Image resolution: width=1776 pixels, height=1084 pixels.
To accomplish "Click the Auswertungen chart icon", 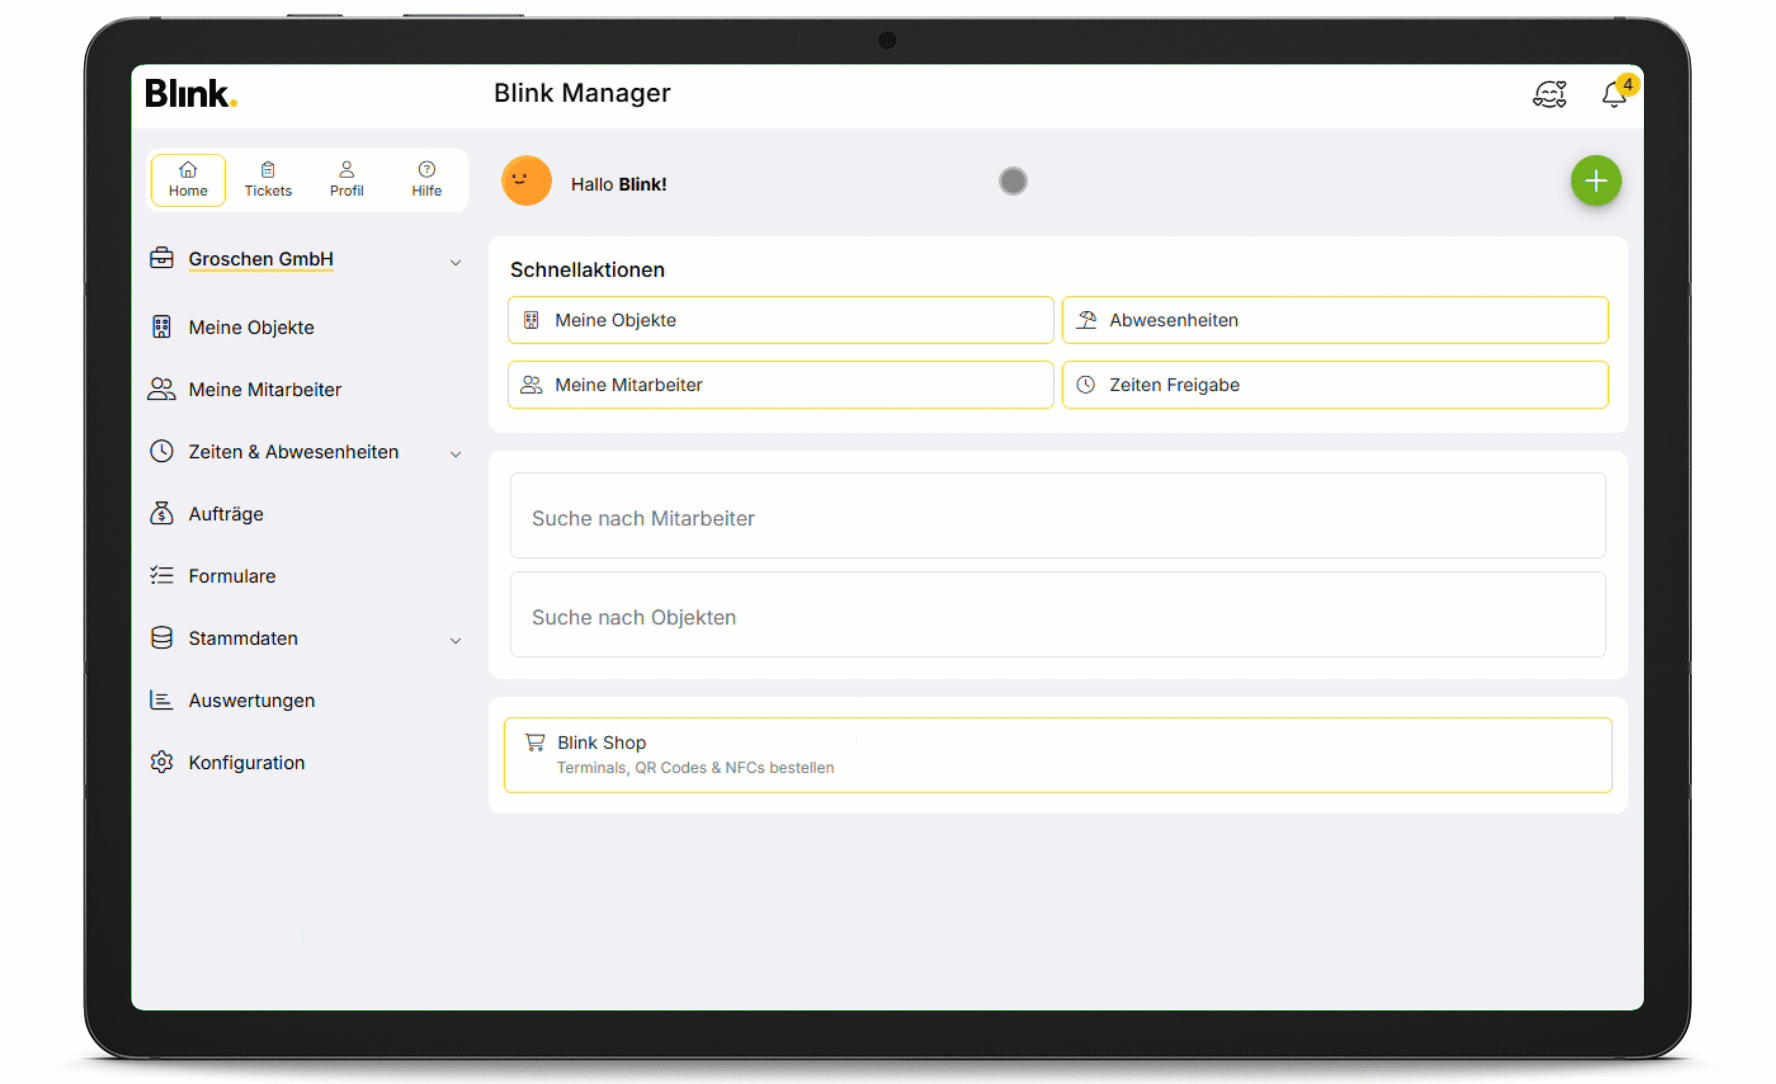I will pos(161,700).
